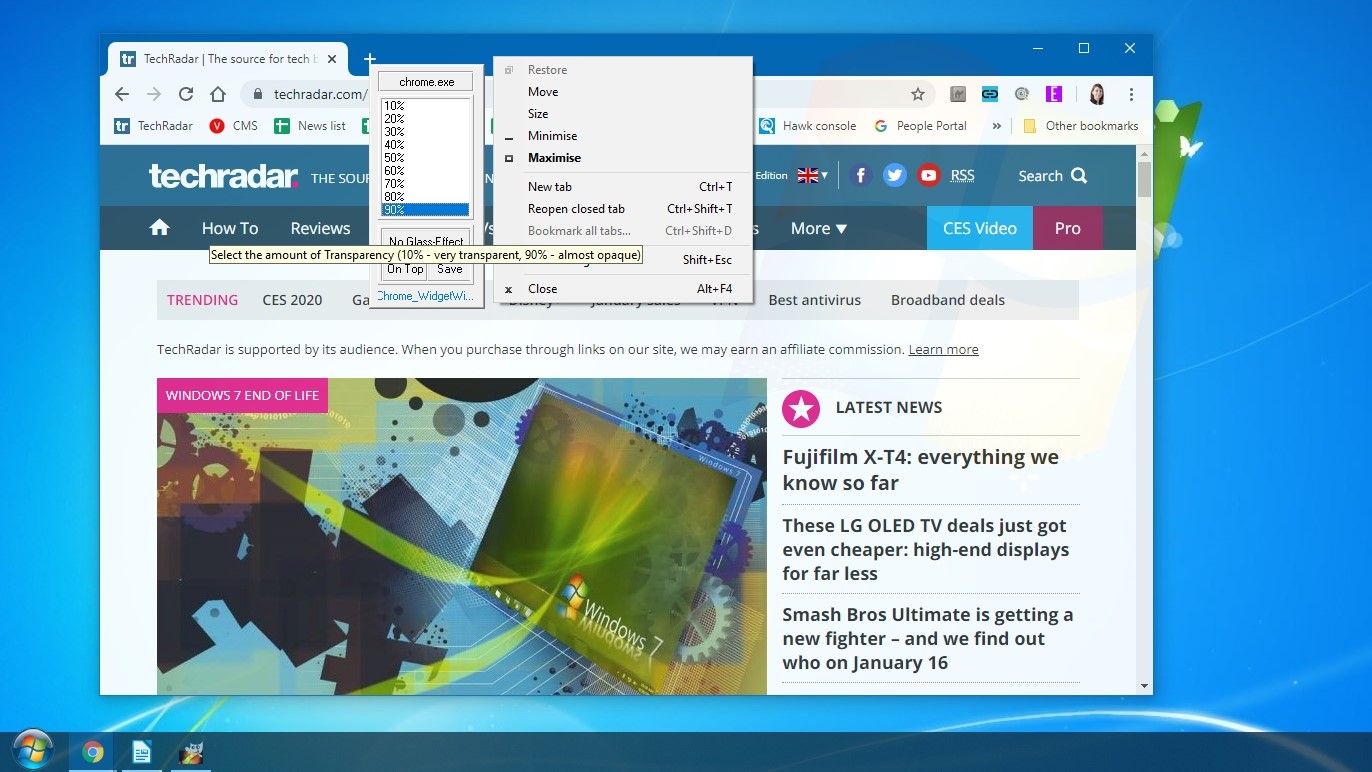Select 30% transparency in the list
The height and width of the screenshot is (772, 1372).
(425, 132)
